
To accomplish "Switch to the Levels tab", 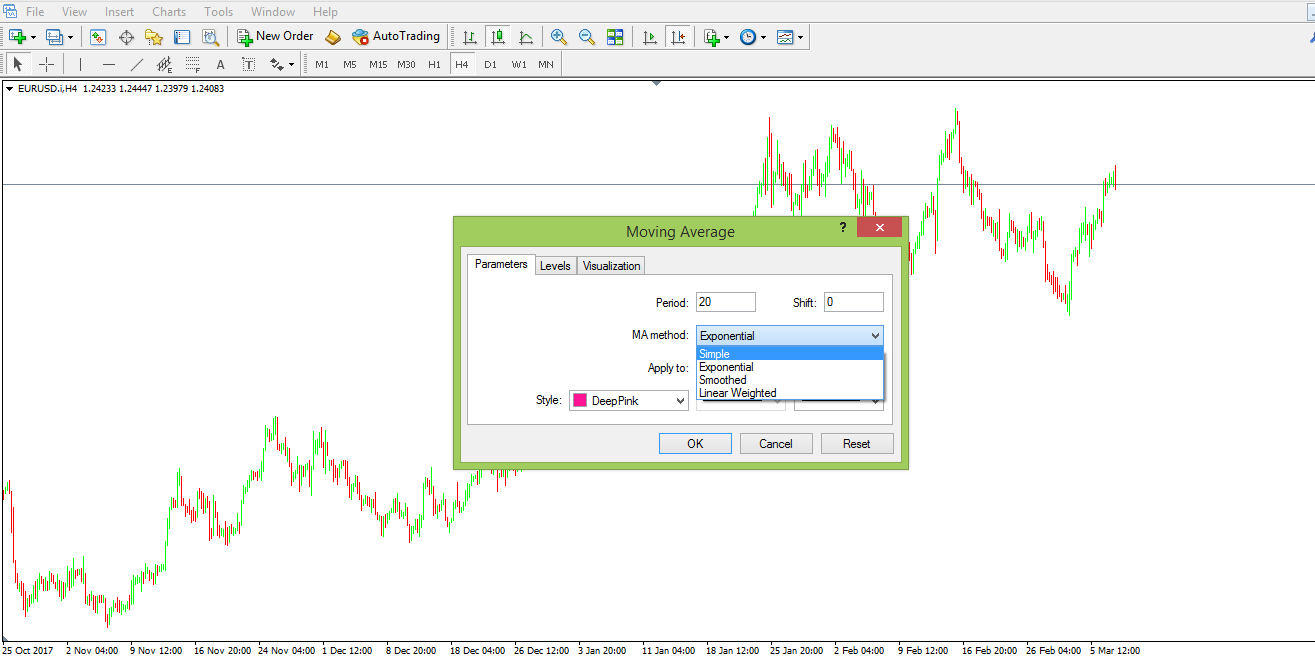I will (555, 265).
